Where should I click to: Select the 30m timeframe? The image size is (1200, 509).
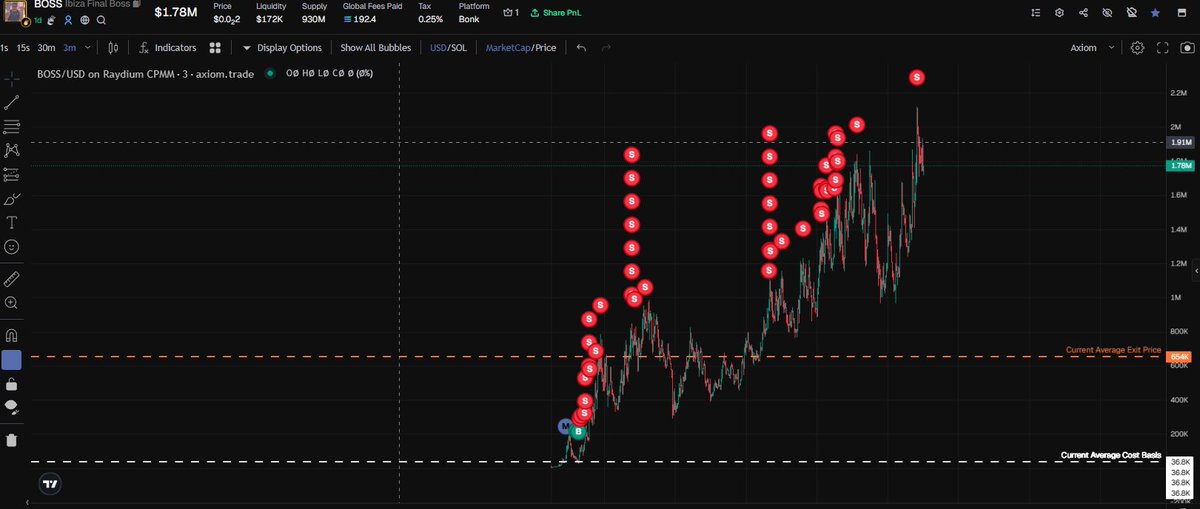pos(46,47)
